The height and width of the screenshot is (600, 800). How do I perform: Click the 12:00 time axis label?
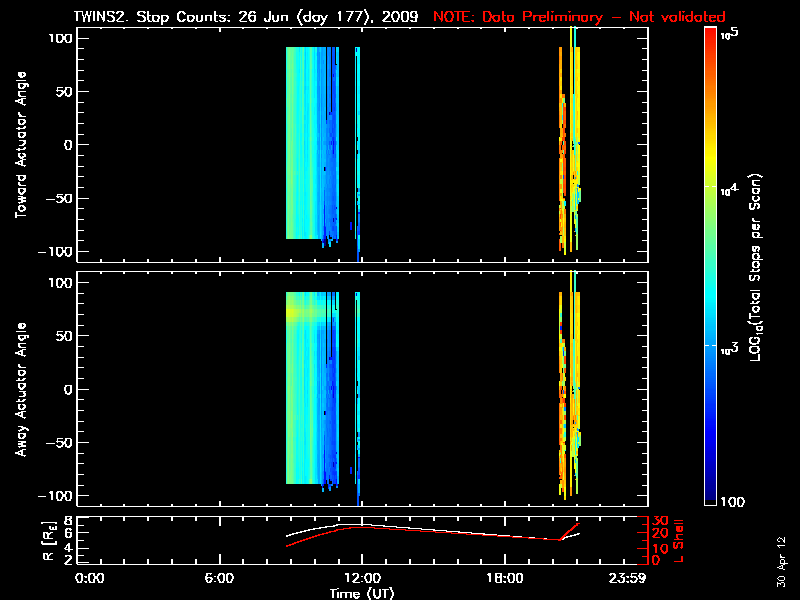[360, 578]
